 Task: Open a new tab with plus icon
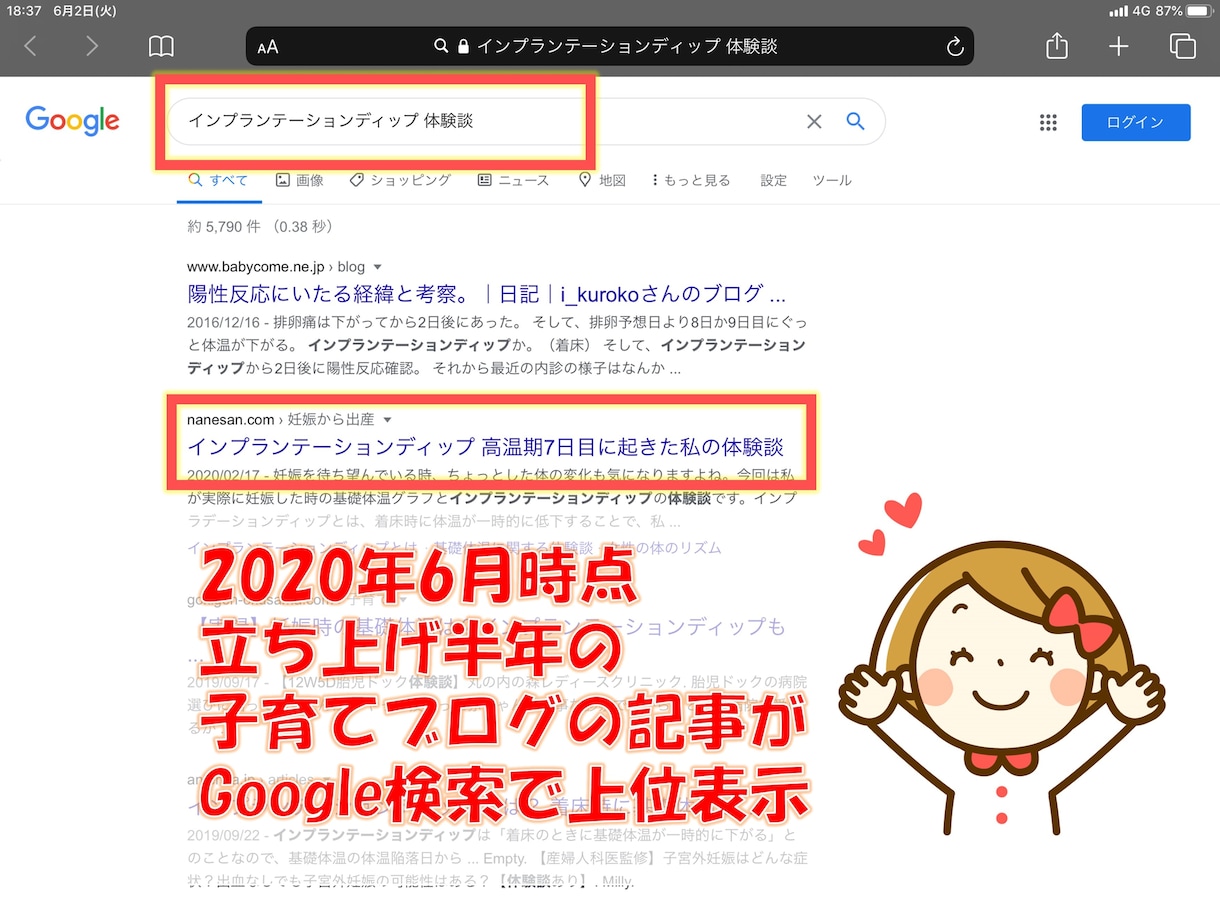(x=1119, y=46)
